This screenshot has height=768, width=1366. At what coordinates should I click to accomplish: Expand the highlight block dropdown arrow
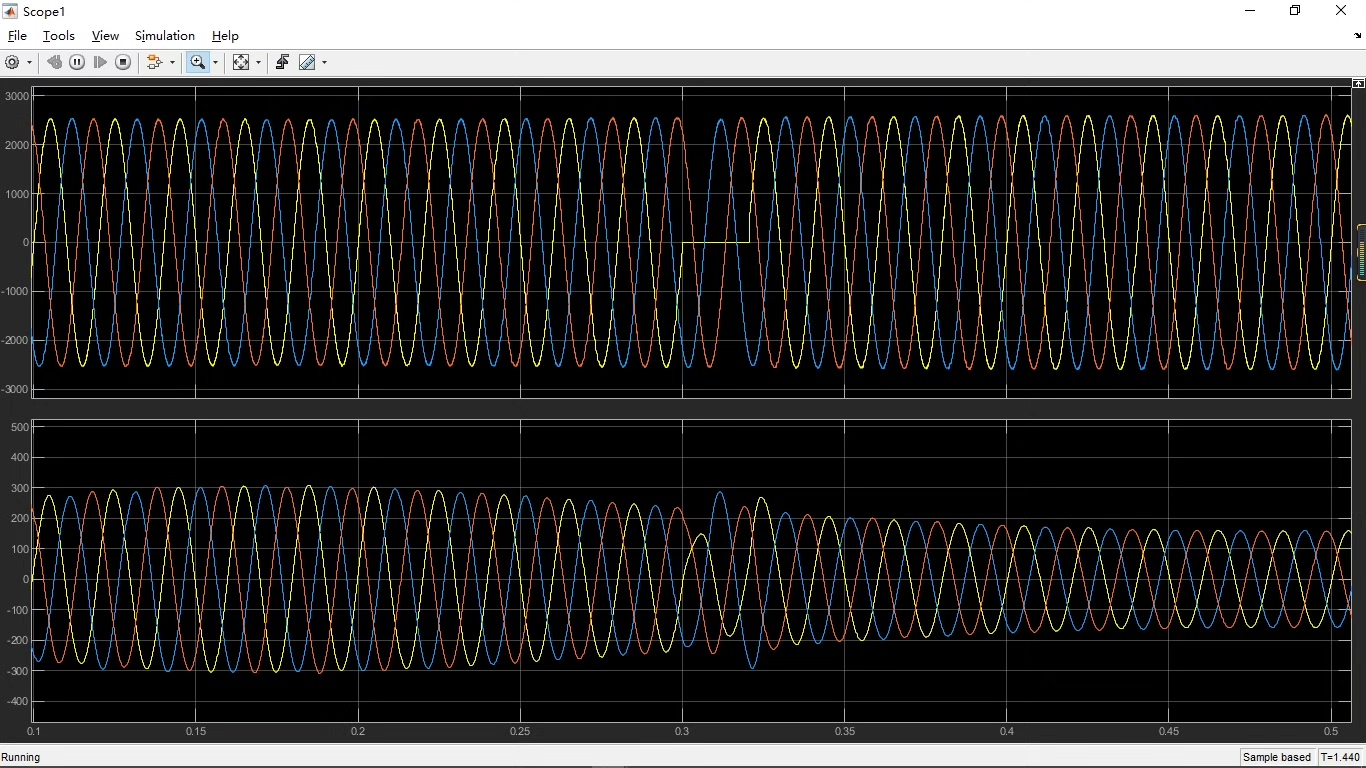(172, 62)
